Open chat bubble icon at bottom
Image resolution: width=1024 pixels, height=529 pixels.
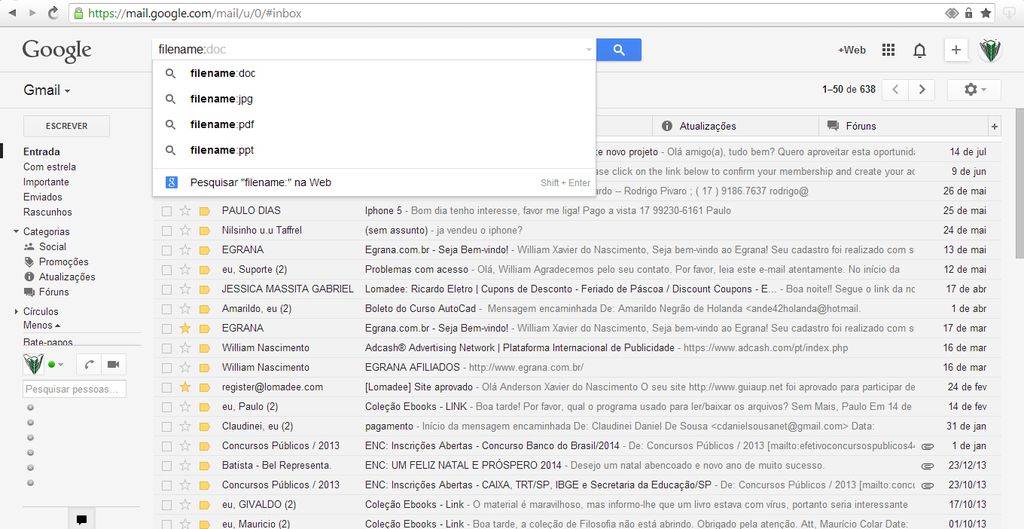82,520
